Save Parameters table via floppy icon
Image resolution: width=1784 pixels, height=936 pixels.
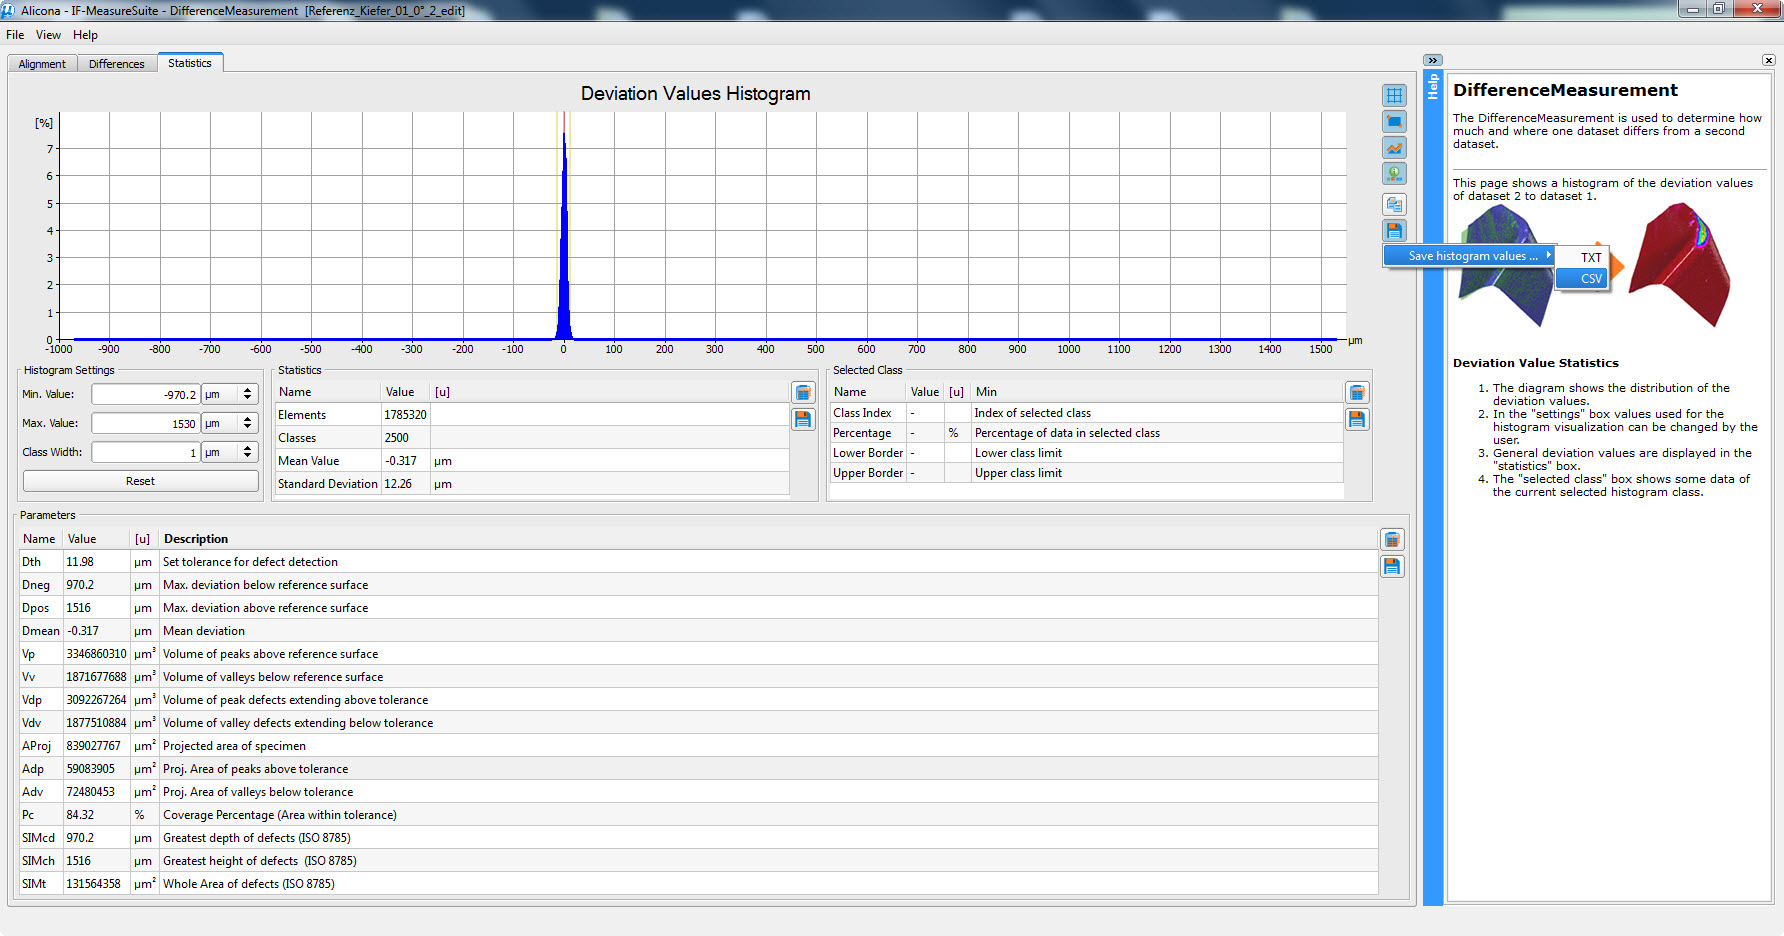tap(1391, 566)
